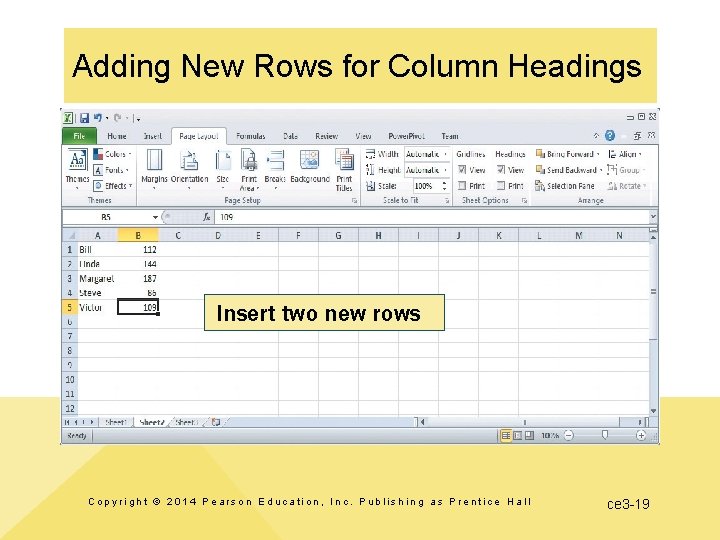Open Print Titles settings
The height and width of the screenshot is (540, 720).
point(344,169)
